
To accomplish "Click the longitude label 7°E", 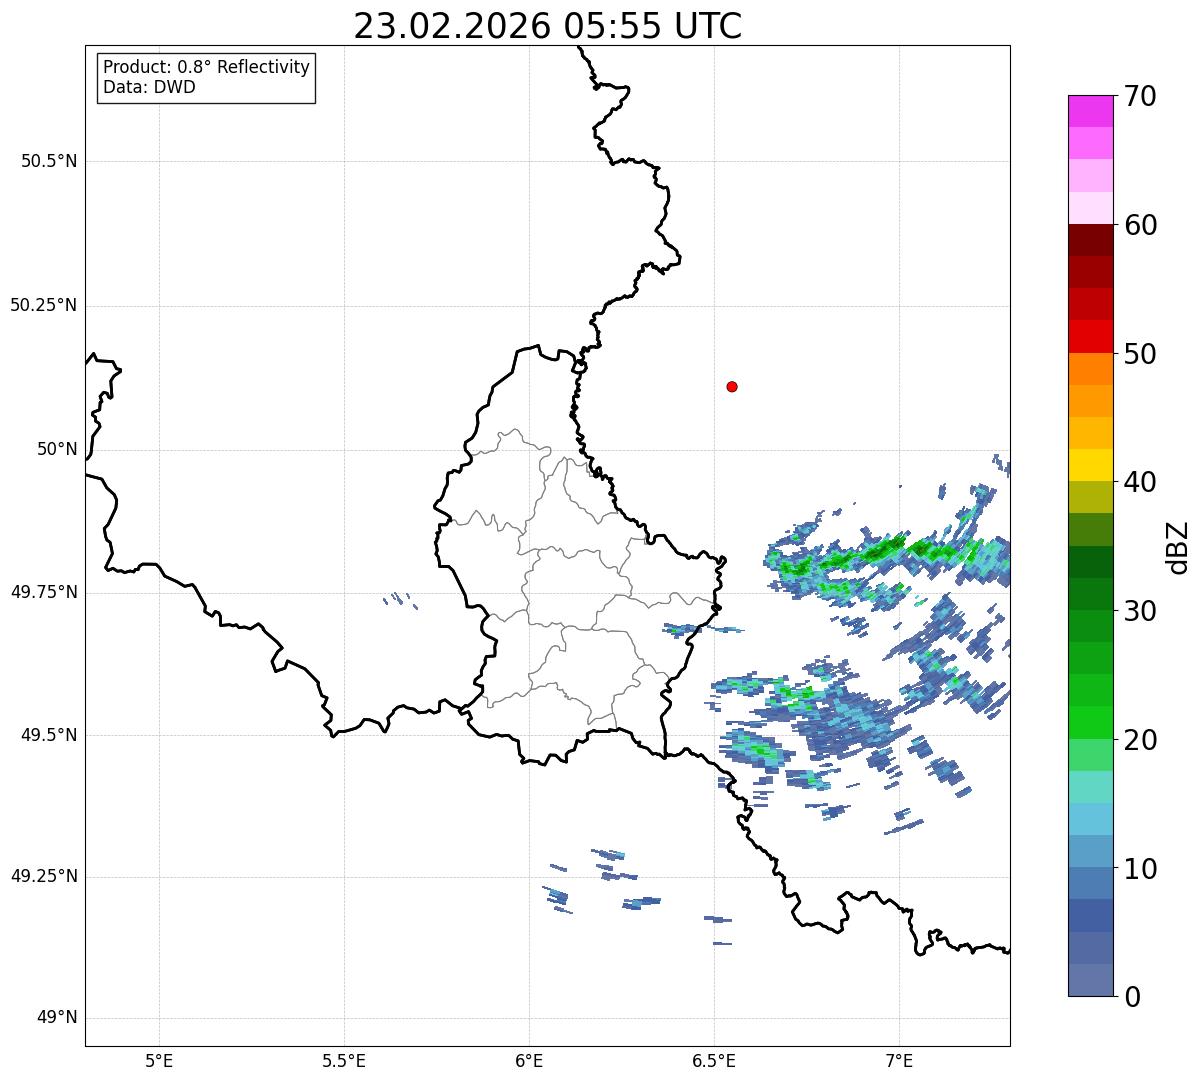I will coord(899,1060).
